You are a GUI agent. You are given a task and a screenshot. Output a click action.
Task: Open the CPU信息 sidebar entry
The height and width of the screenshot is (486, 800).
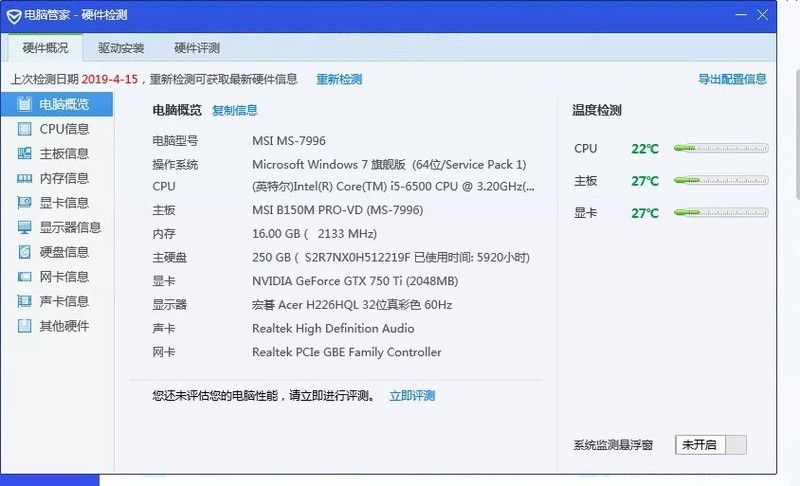57,129
